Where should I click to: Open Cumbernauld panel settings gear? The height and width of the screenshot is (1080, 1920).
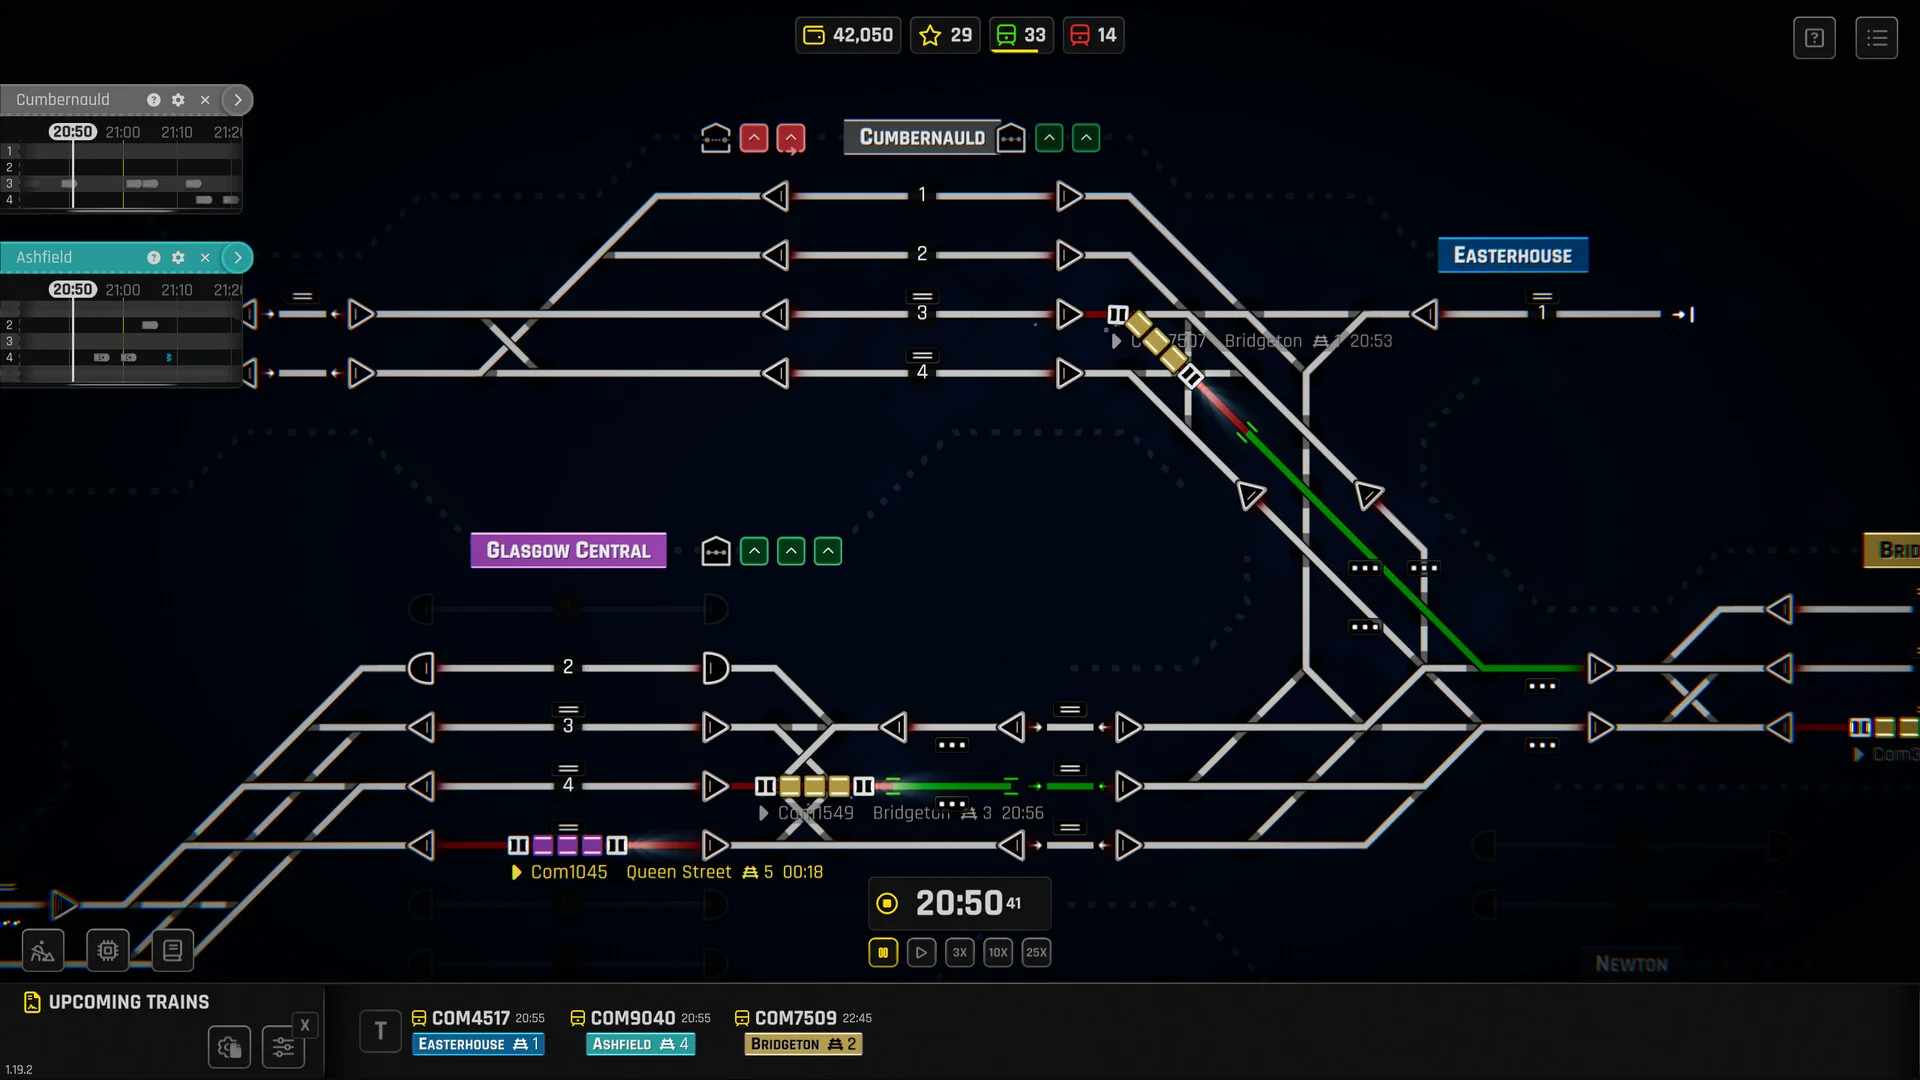(178, 100)
